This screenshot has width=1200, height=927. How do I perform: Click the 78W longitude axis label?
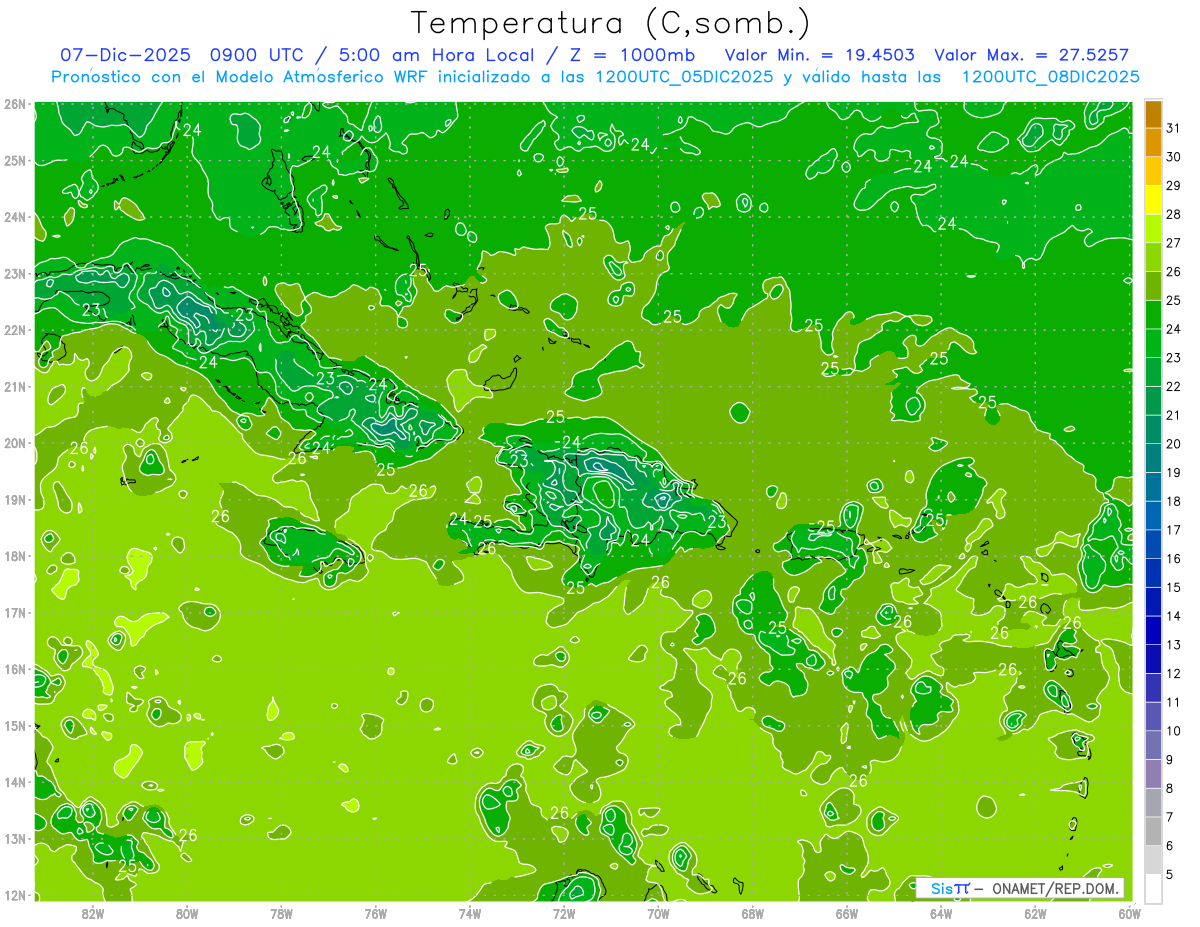point(281,914)
